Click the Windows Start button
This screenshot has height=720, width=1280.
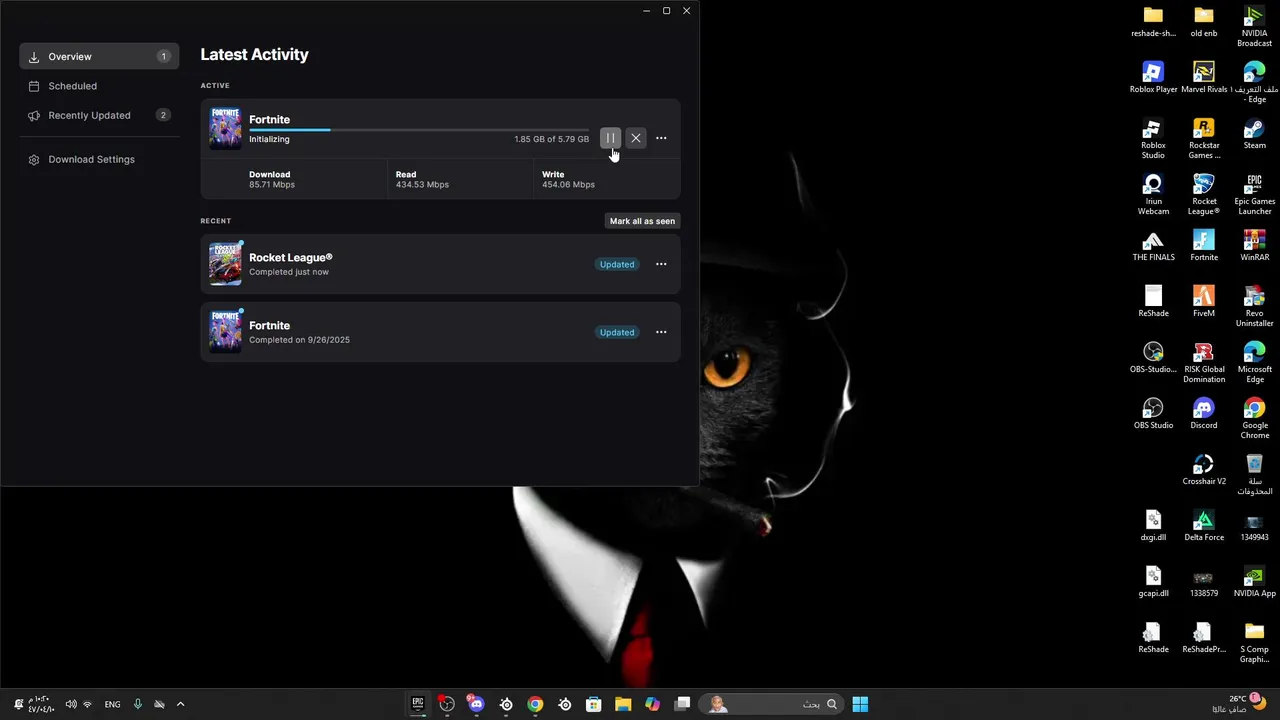coord(860,704)
